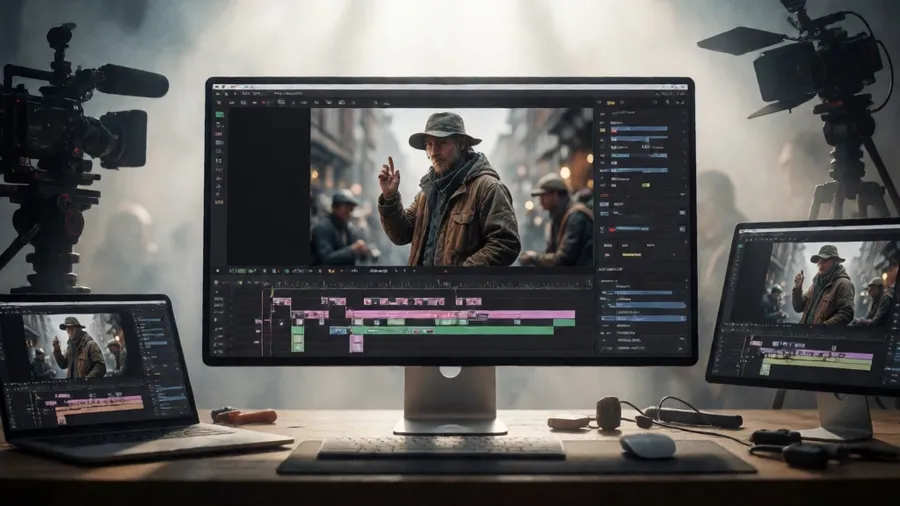The height and width of the screenshot is (506, 900).
Task: Click the first pink clip on the top track
Action: [281, 301]
